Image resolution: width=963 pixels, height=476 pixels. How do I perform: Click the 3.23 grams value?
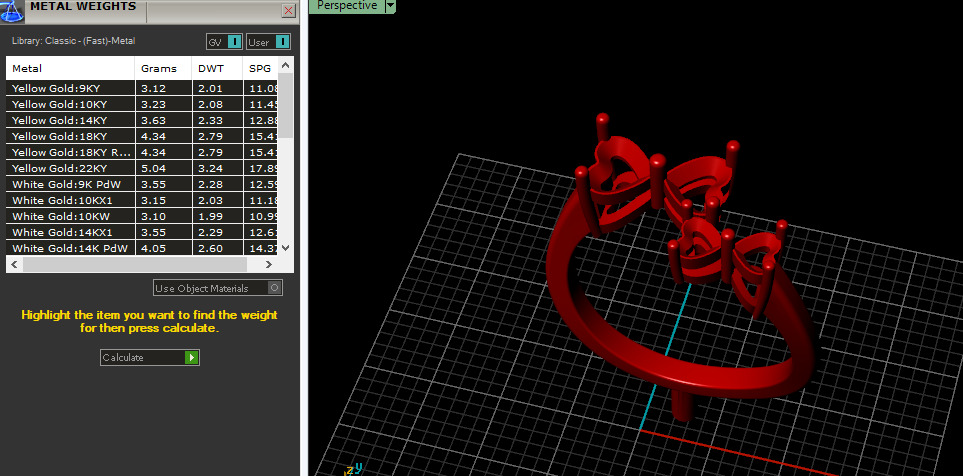[x=154, y=104]
